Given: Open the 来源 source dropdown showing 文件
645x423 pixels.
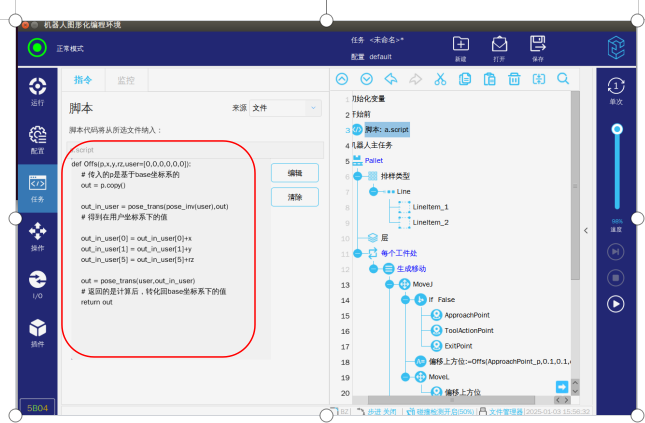Looking at the screenshot, I should click(285, 107).
